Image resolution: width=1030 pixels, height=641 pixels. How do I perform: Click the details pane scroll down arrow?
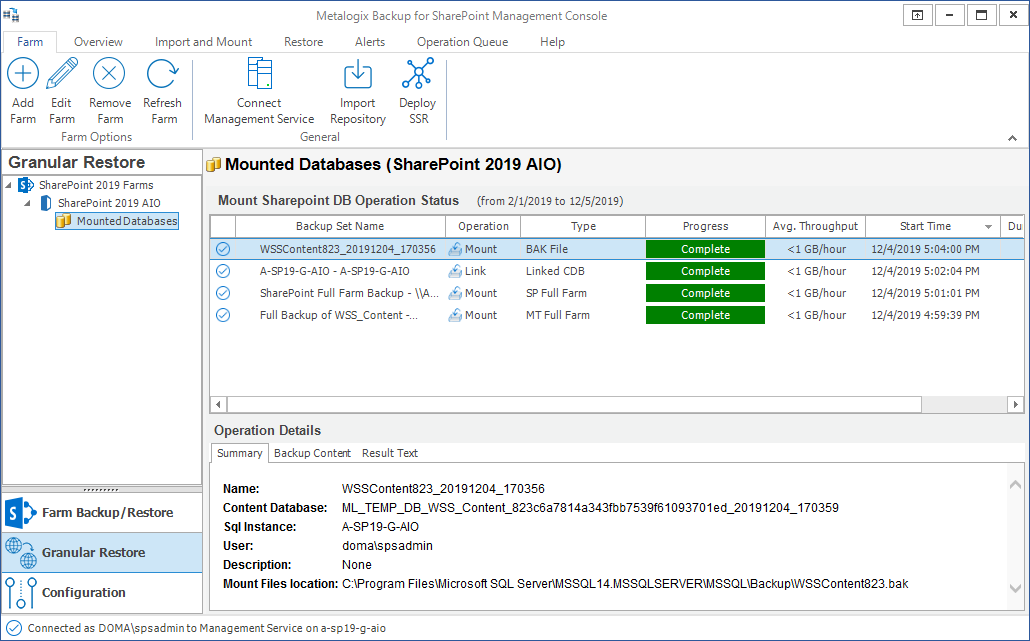pos(1015,588)
